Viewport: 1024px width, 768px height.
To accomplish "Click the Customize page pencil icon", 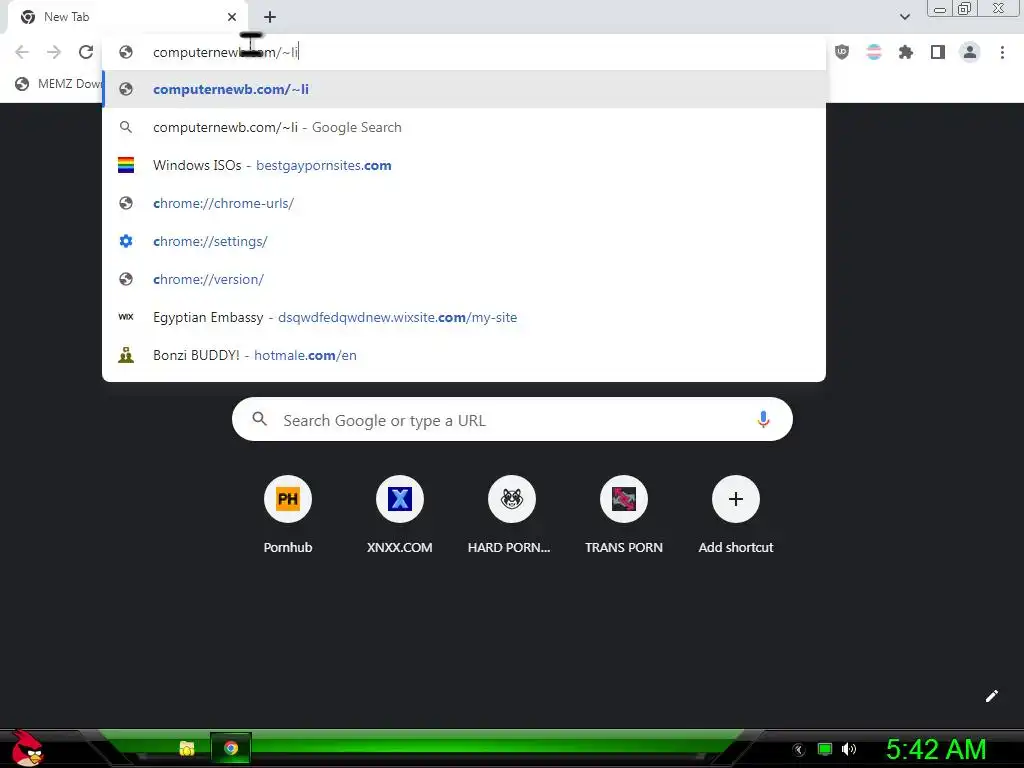I will (991, 696).
